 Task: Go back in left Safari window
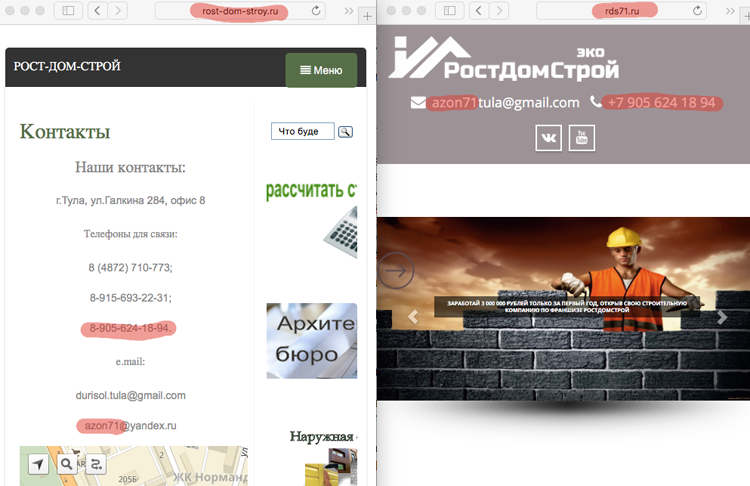point(98,11)
